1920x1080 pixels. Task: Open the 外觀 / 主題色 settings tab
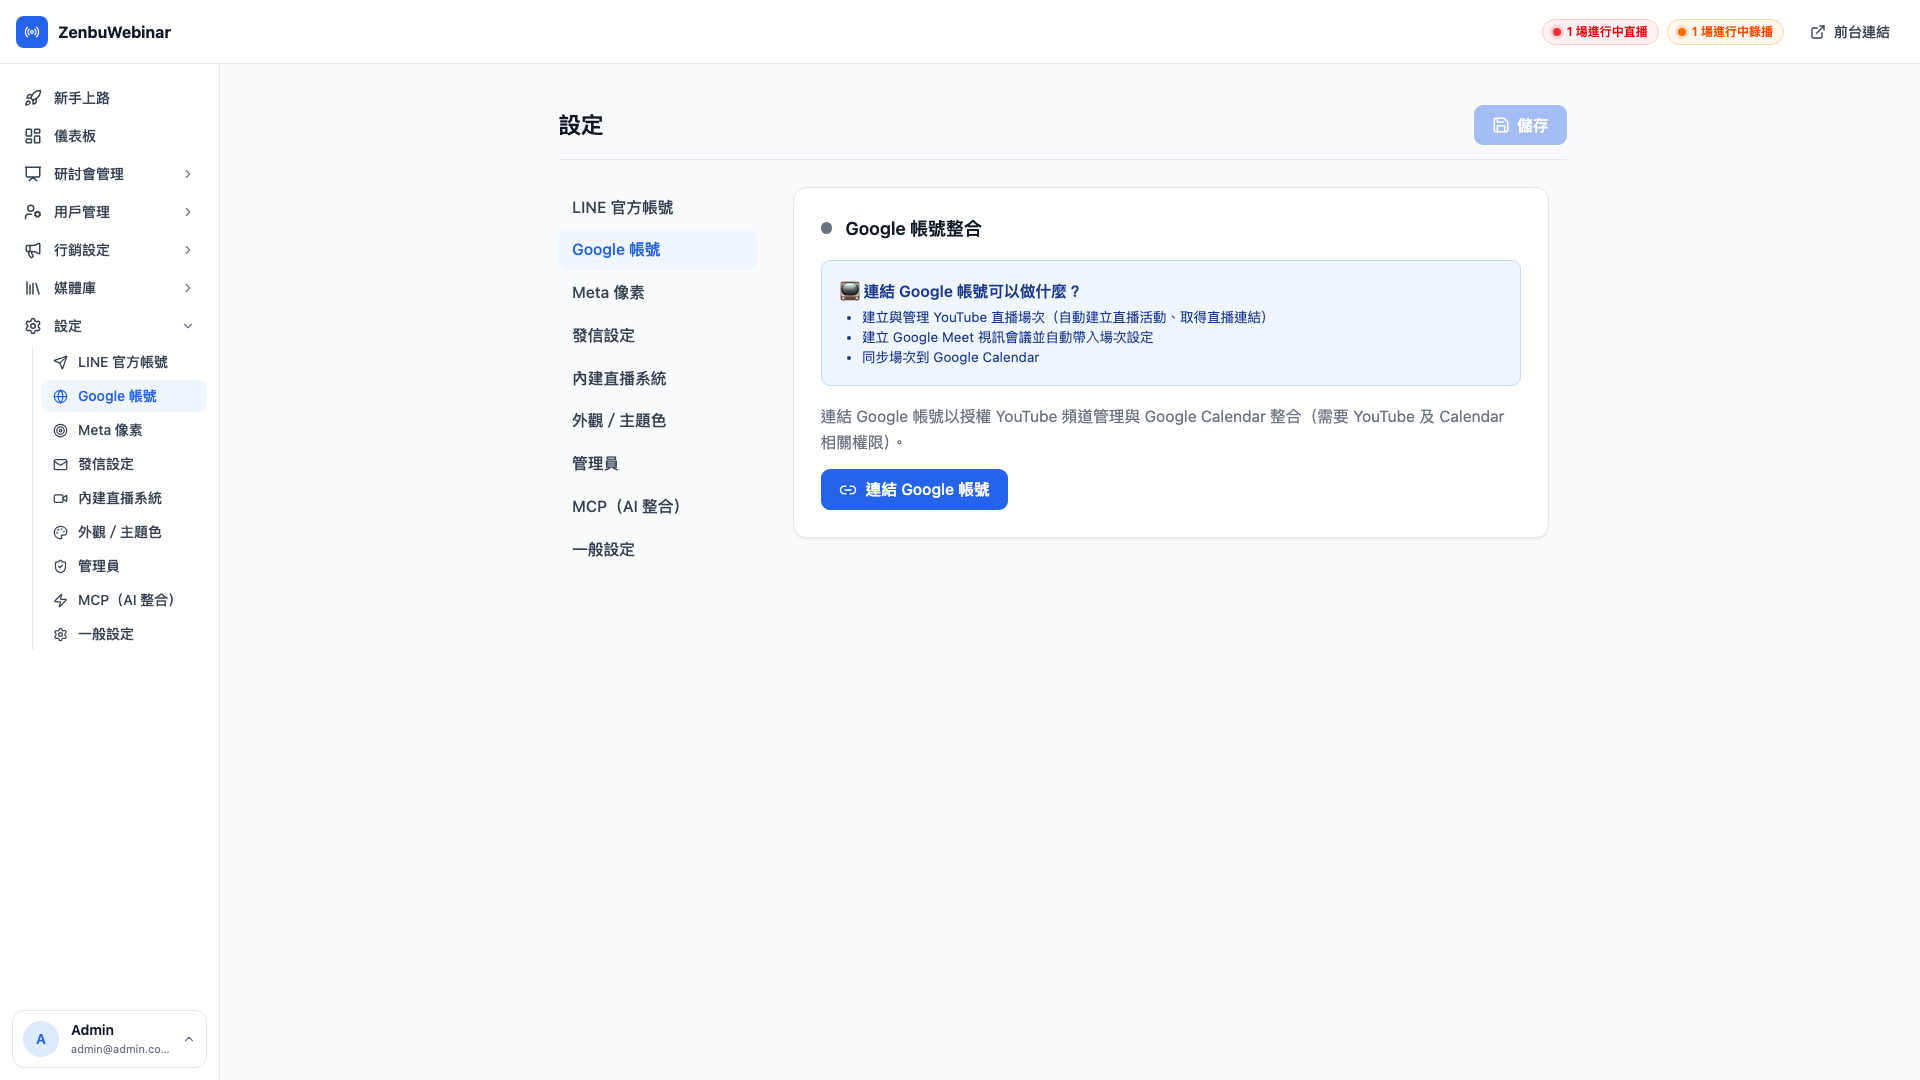(x=658, y=421)
